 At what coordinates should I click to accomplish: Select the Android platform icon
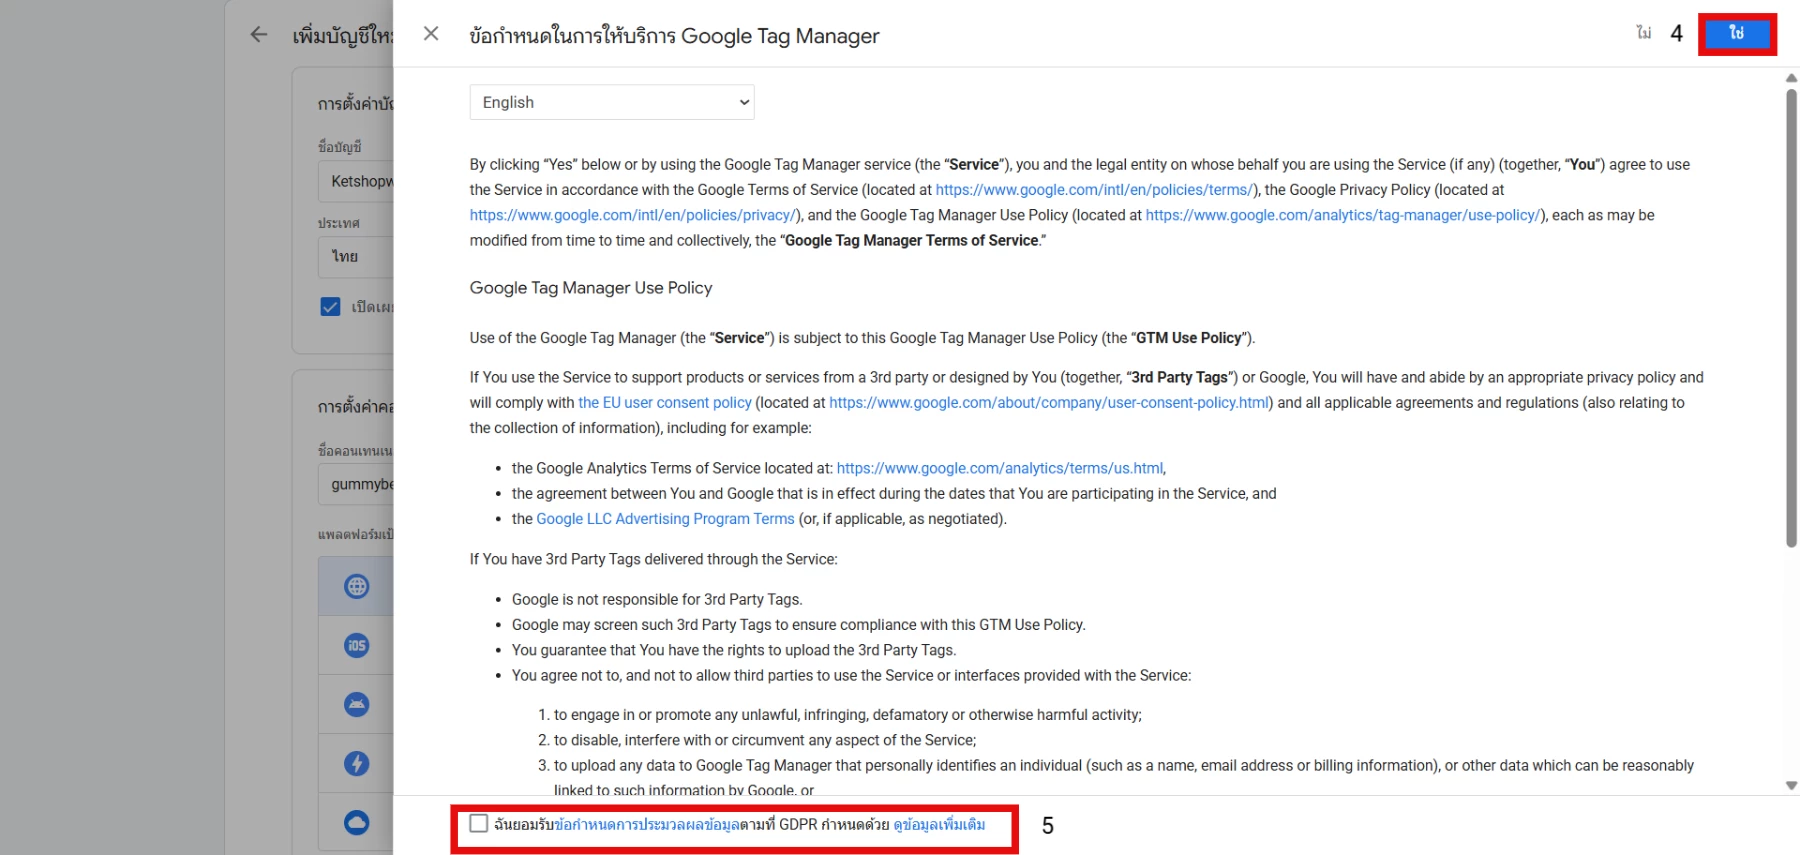[356, 705]
